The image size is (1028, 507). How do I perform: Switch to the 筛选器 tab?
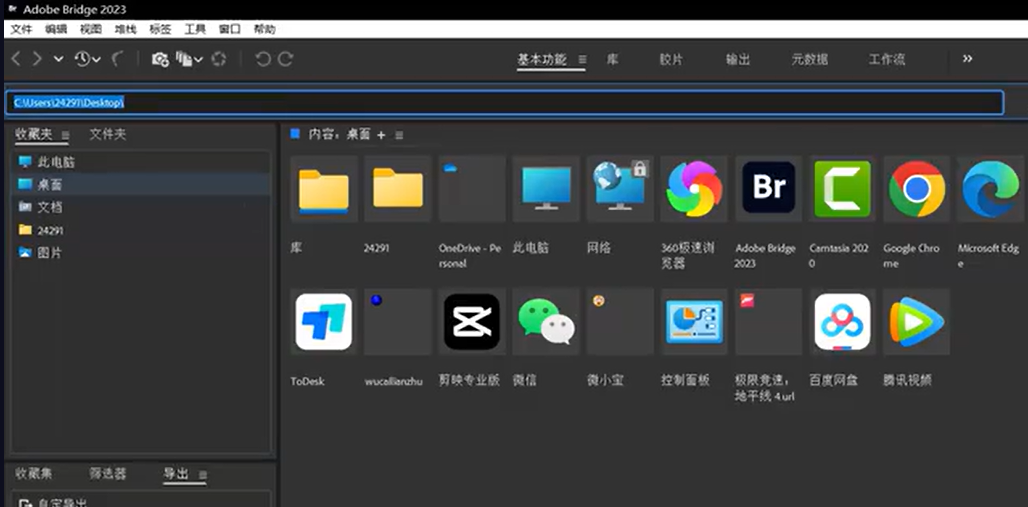[107, 473]
